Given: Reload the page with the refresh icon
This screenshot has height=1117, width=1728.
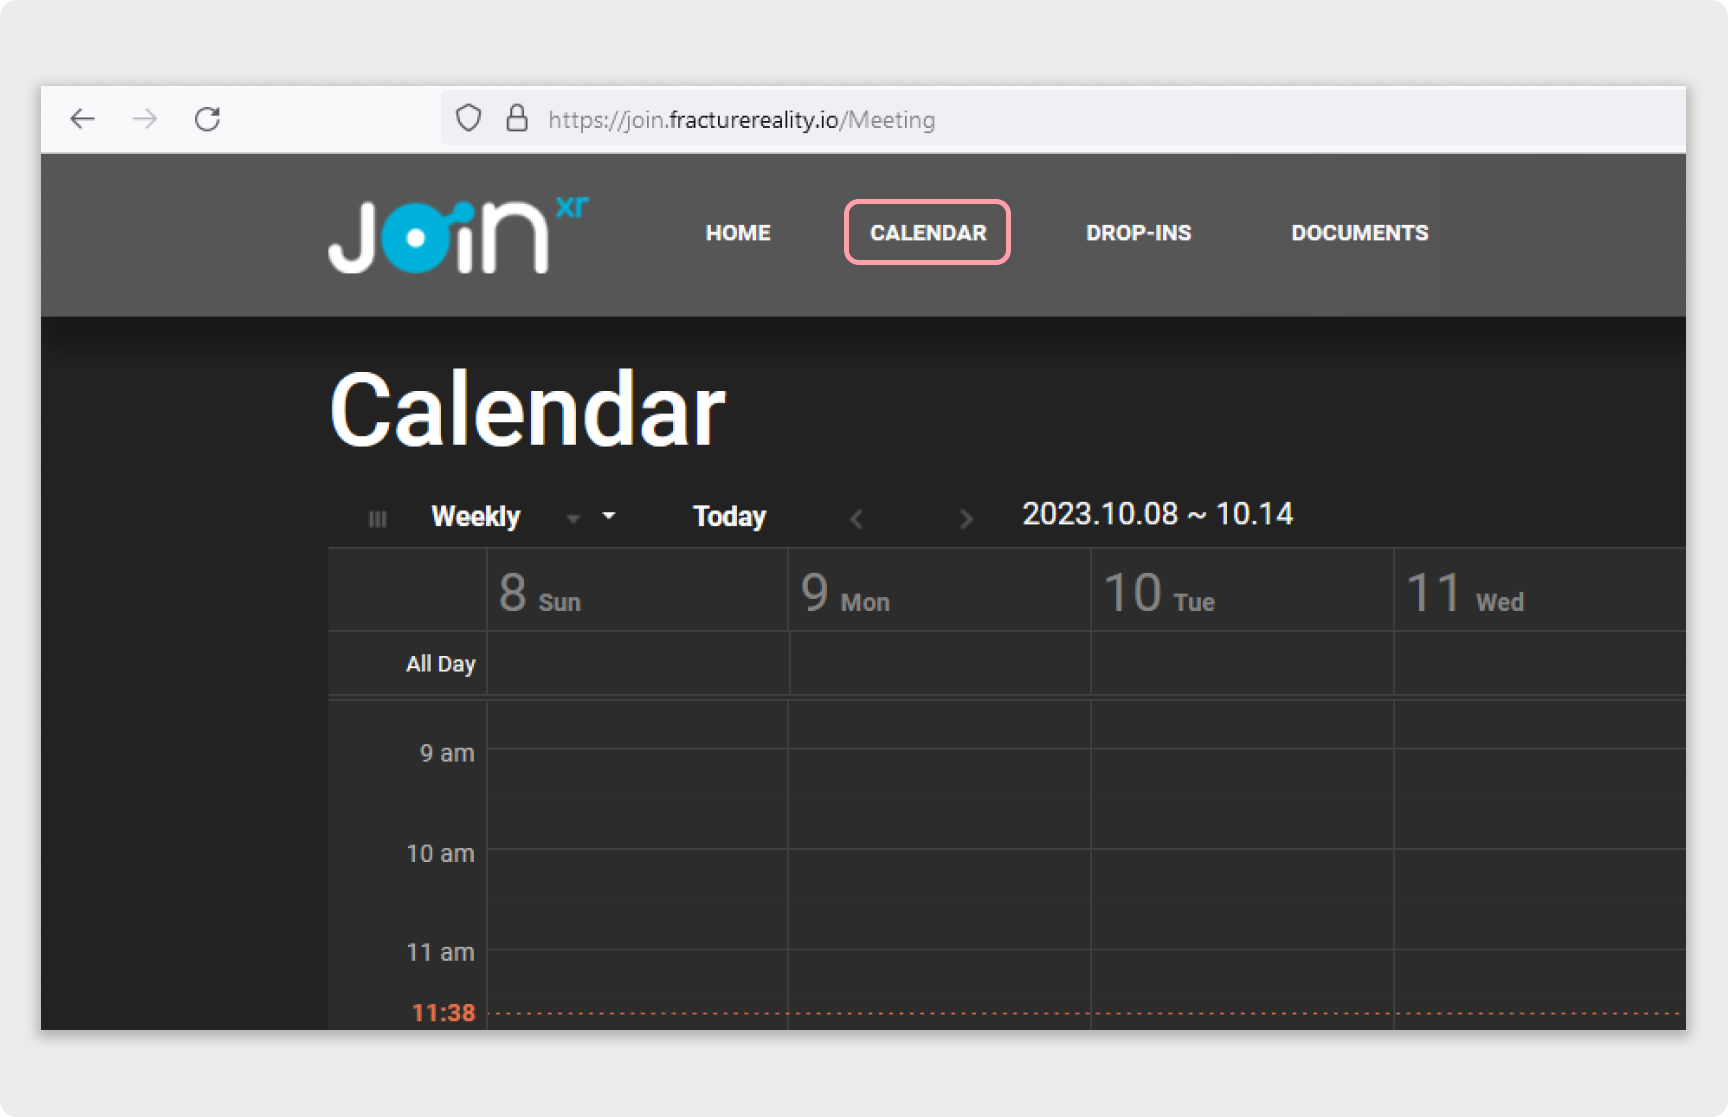Looking at the screenshot, I should click(x=207, y=118).
